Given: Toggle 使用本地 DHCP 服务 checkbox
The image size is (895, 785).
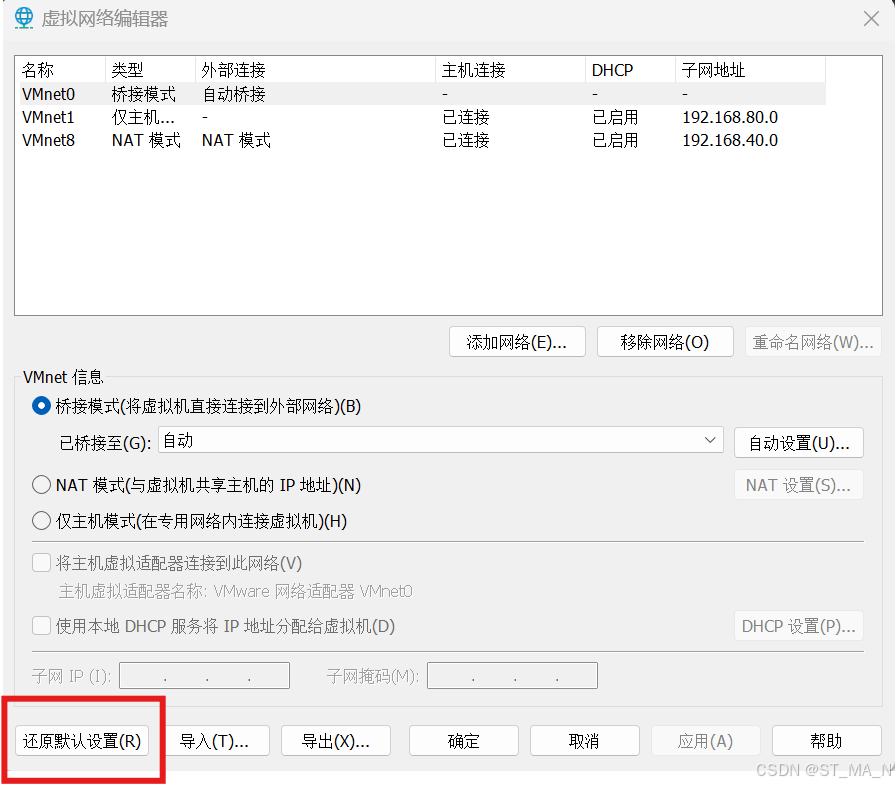Looking at the screenshot, I should click(41, 626).
